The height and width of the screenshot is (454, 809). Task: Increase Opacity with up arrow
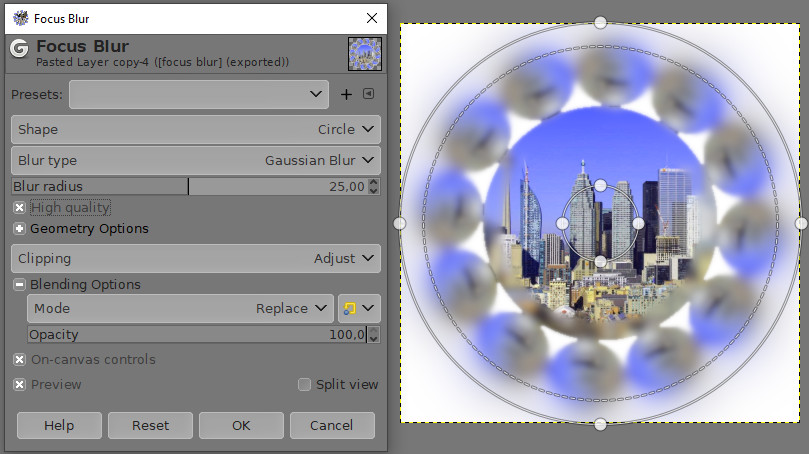tap(374, 330)
